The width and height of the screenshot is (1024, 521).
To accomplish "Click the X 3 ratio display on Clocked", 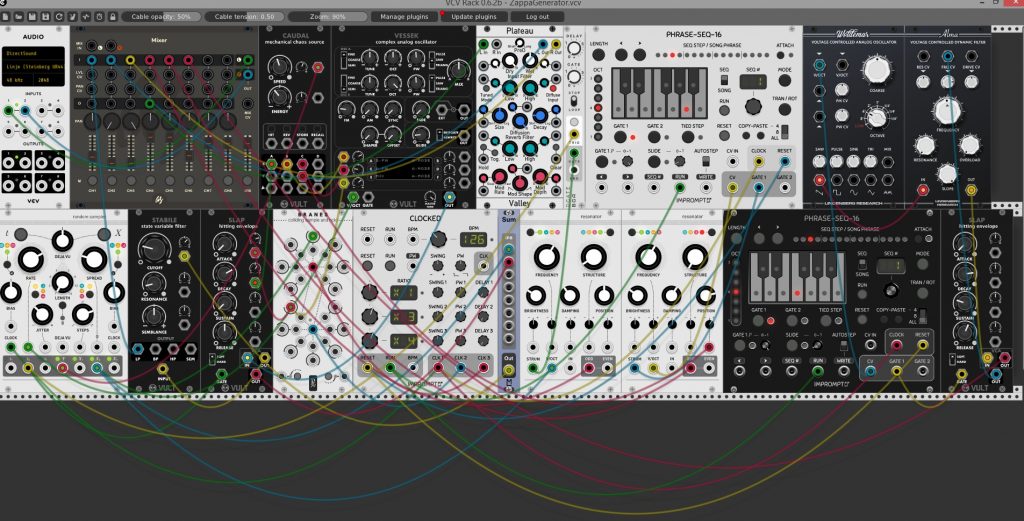I will coord(404,317).
